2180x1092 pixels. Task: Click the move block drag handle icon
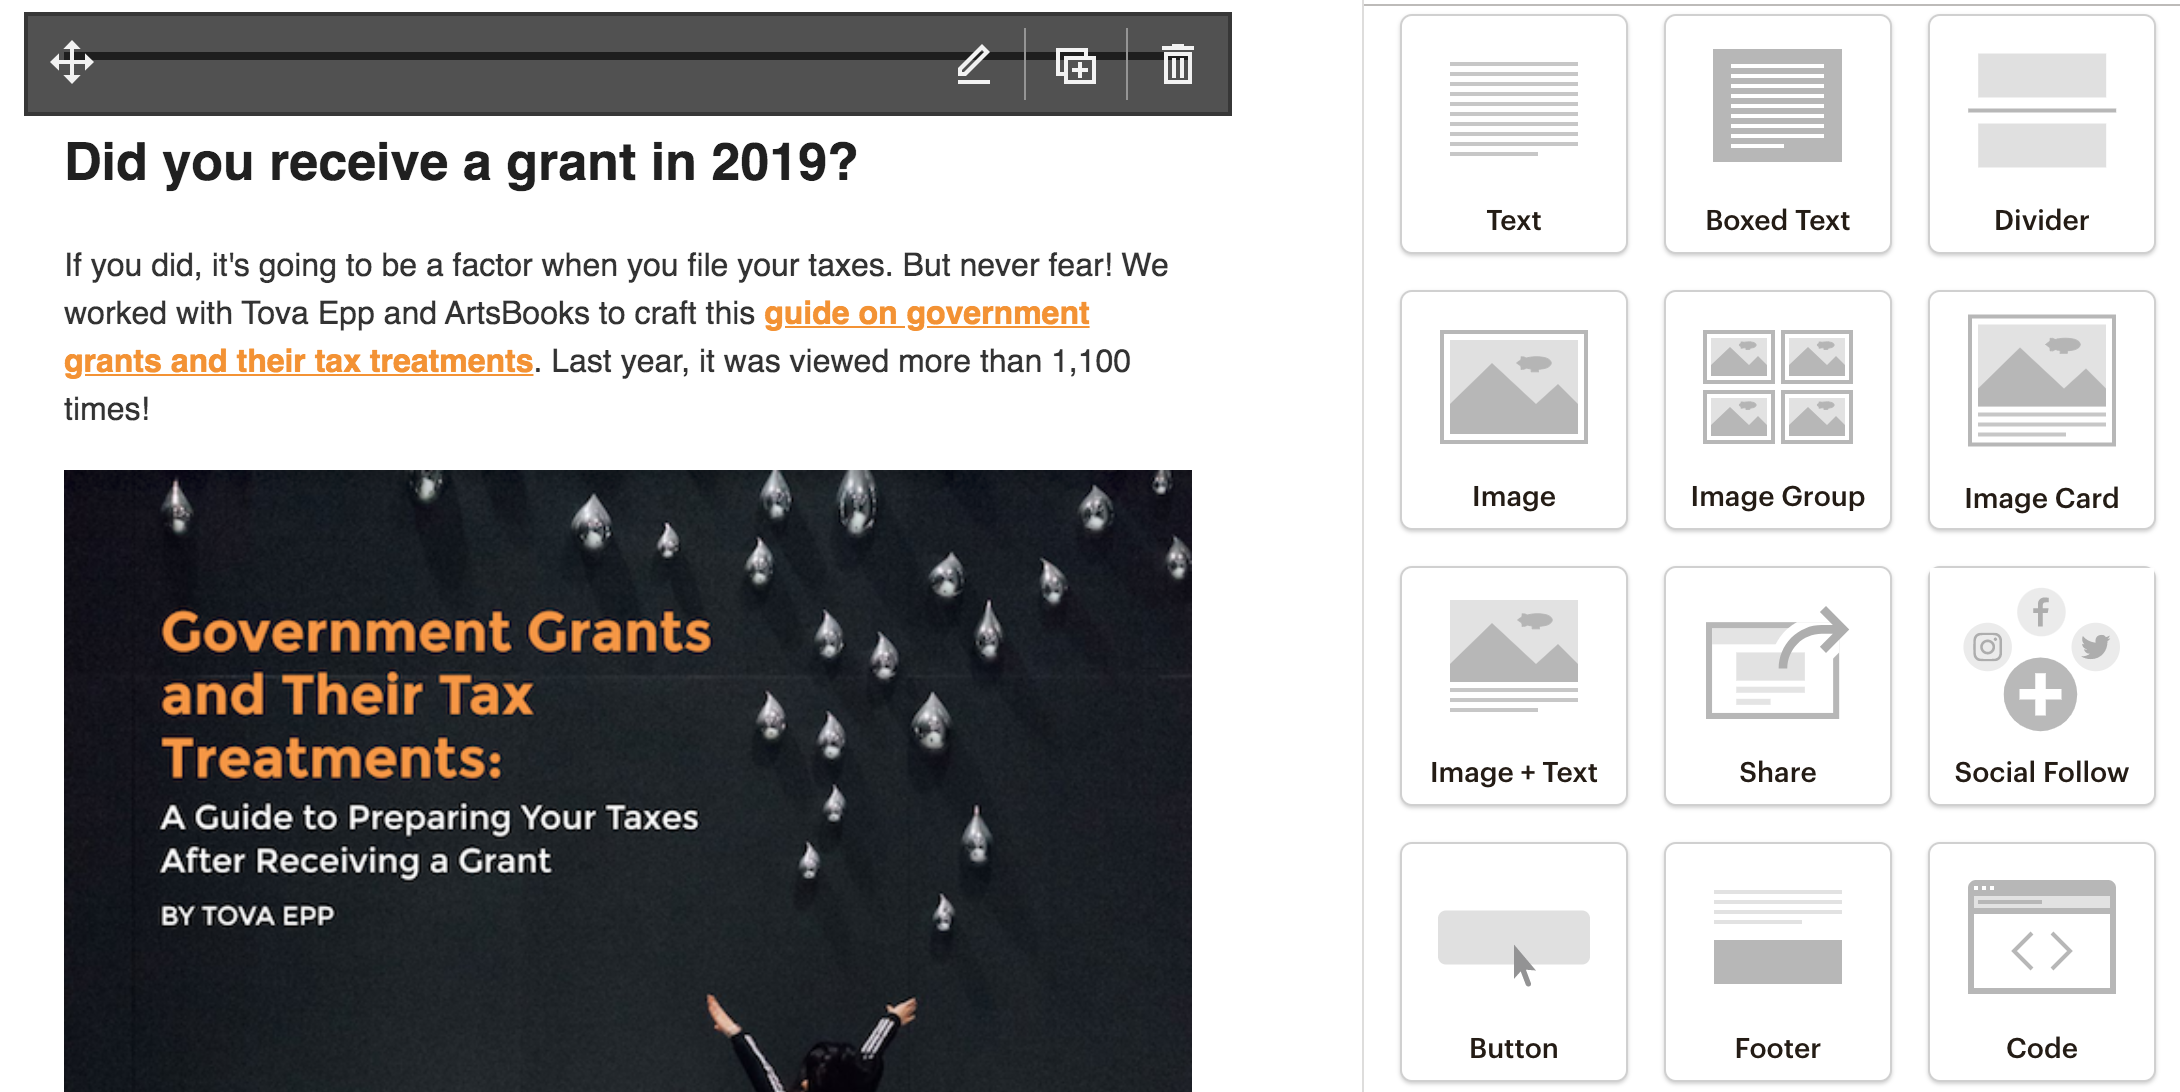click(72, 63)
